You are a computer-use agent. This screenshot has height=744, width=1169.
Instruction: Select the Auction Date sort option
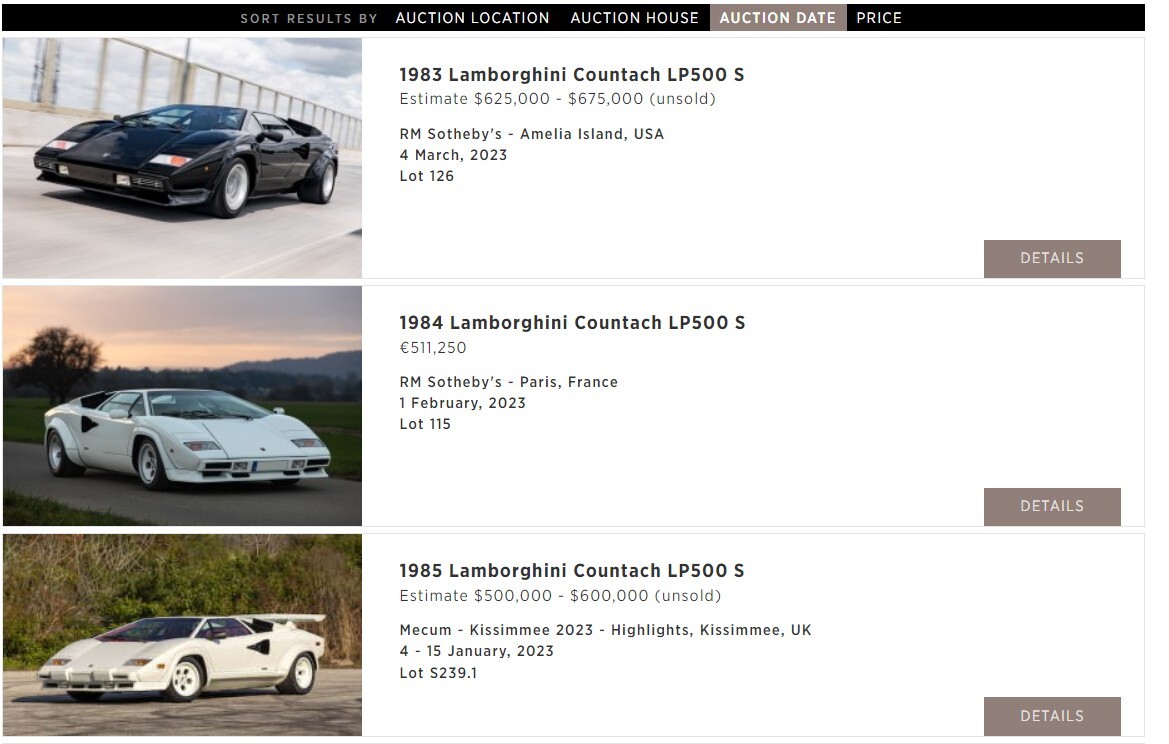(778, 18)
